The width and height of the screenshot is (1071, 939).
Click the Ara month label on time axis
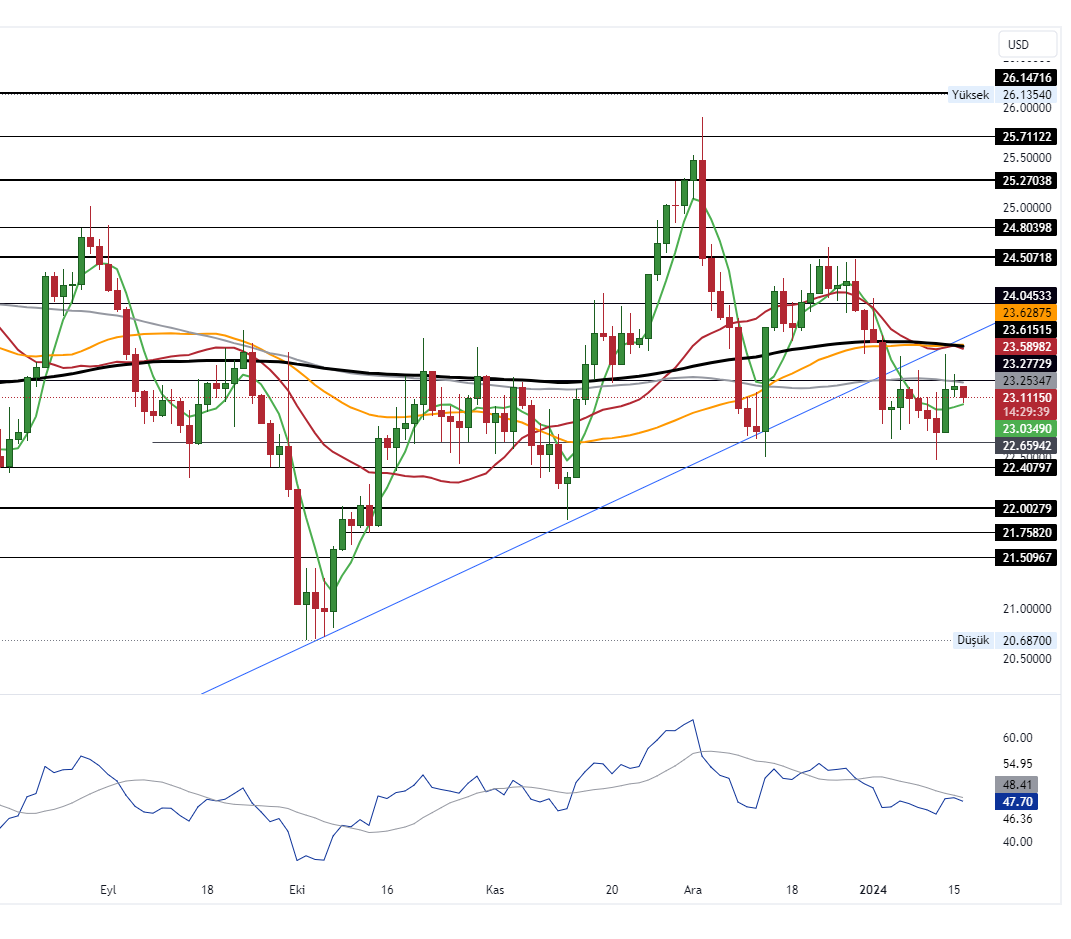(x=693, y=890)
